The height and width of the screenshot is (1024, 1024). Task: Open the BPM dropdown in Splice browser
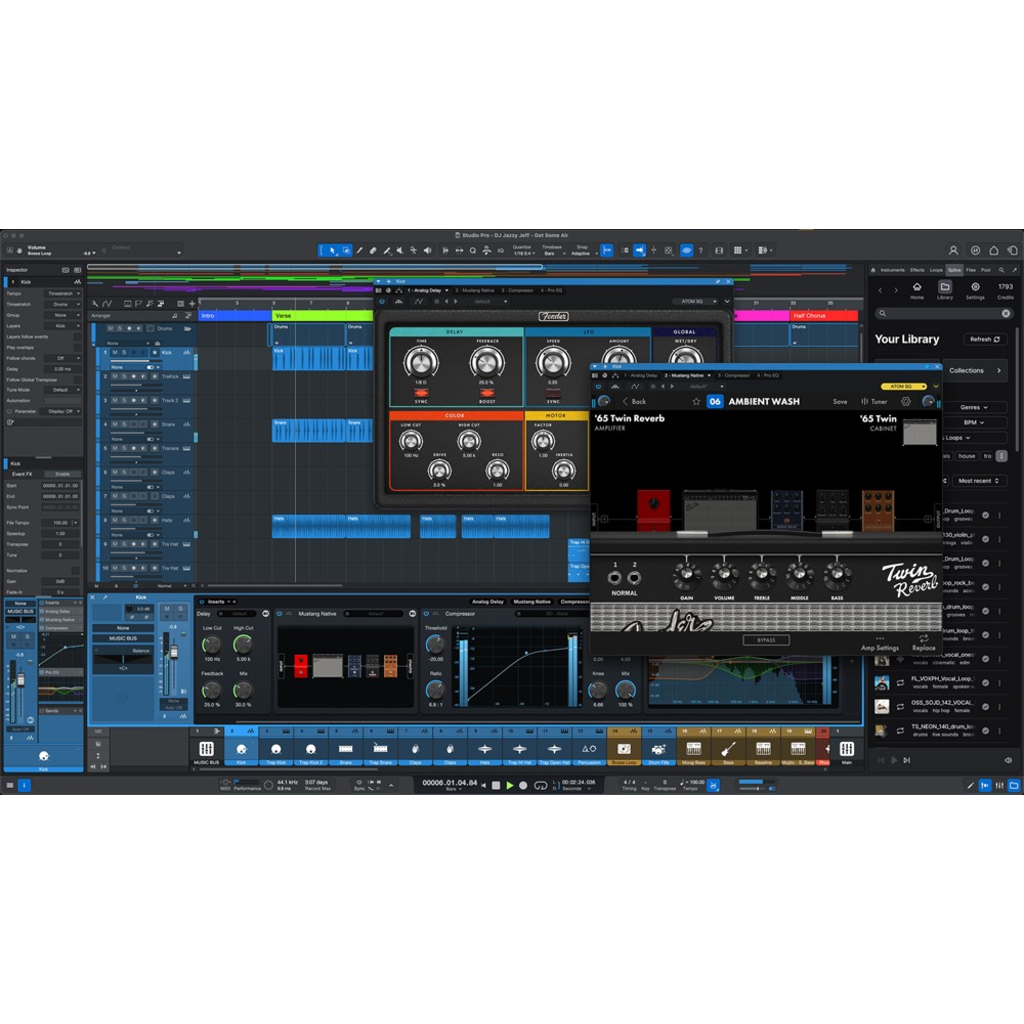click(974, 423)
